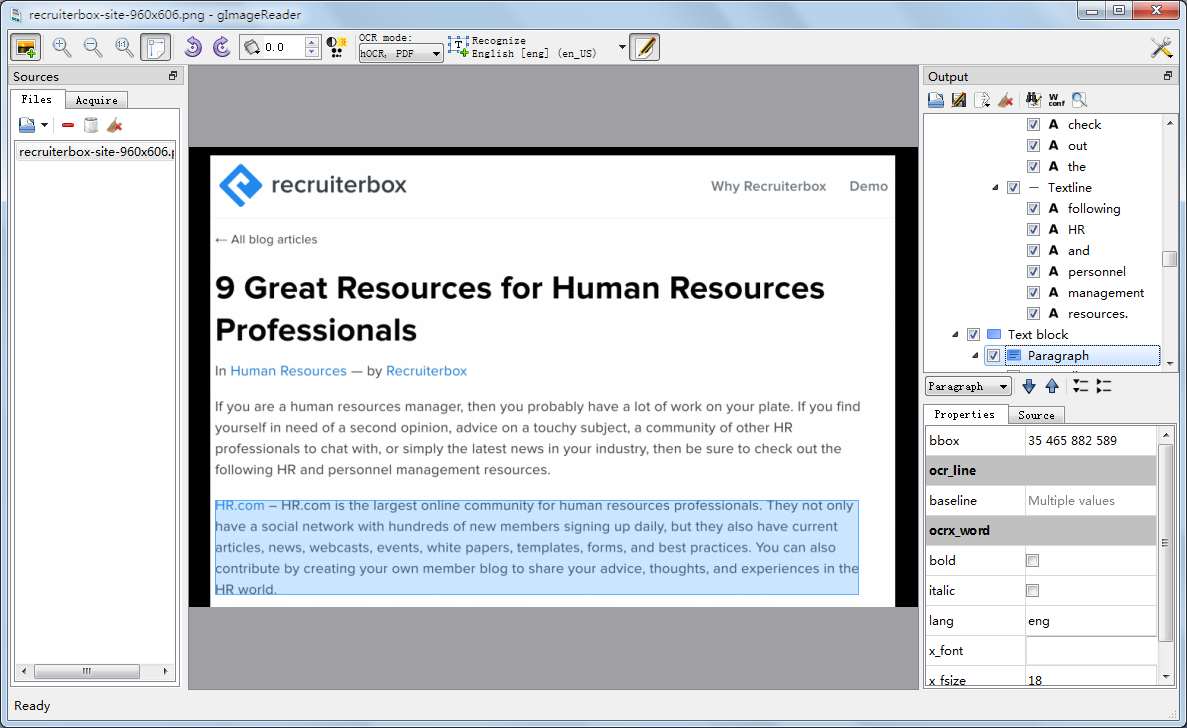The width and height of the screenshot is (1187, 728).
Task: Undock the Output panel
Action: 1167,76
